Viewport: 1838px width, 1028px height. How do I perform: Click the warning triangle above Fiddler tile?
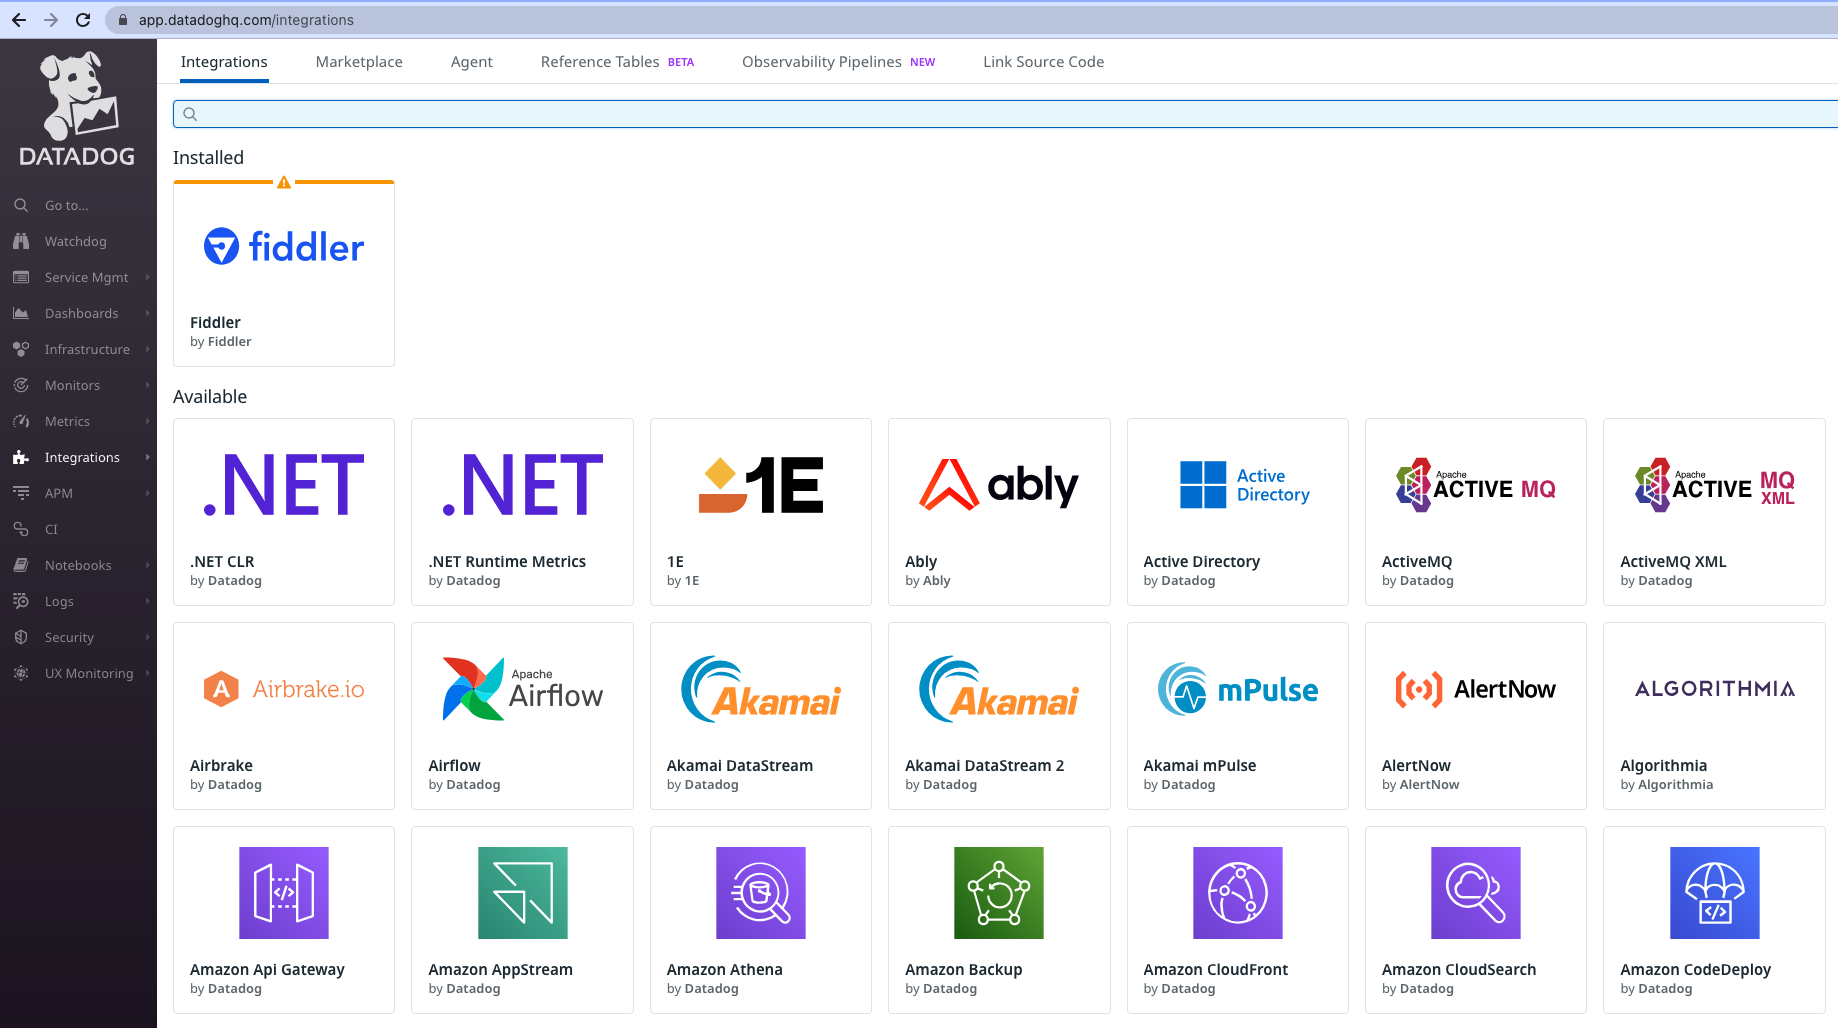[x=284, y=182]
